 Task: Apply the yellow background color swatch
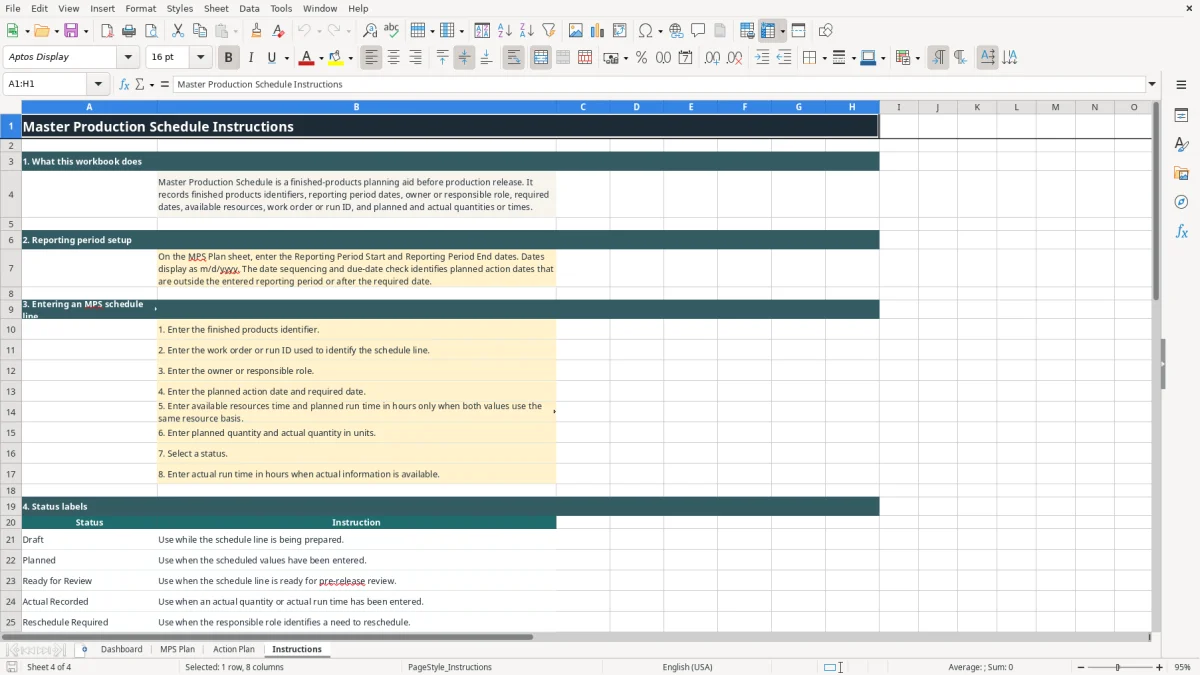coord(337,58)
